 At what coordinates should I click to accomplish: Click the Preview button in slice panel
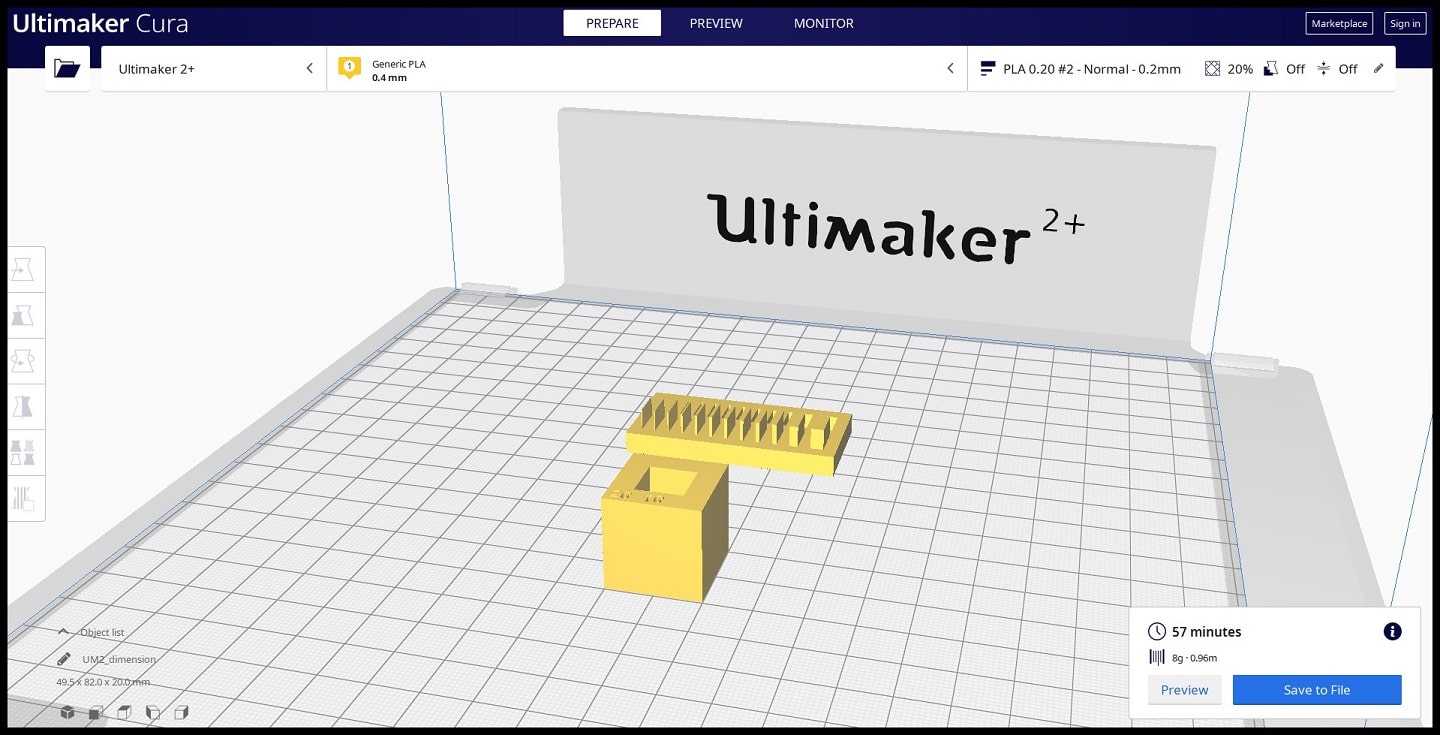point(1185,690)
